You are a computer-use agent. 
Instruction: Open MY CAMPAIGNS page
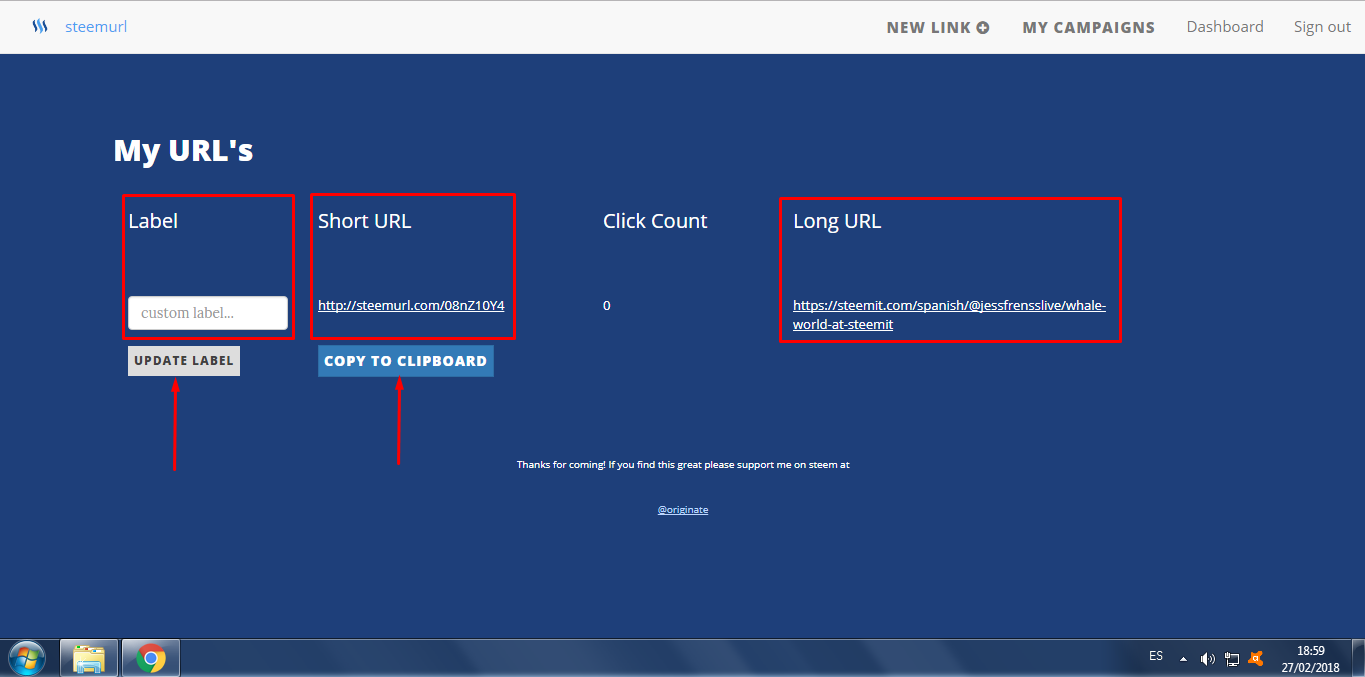(x=1088, y=27)
